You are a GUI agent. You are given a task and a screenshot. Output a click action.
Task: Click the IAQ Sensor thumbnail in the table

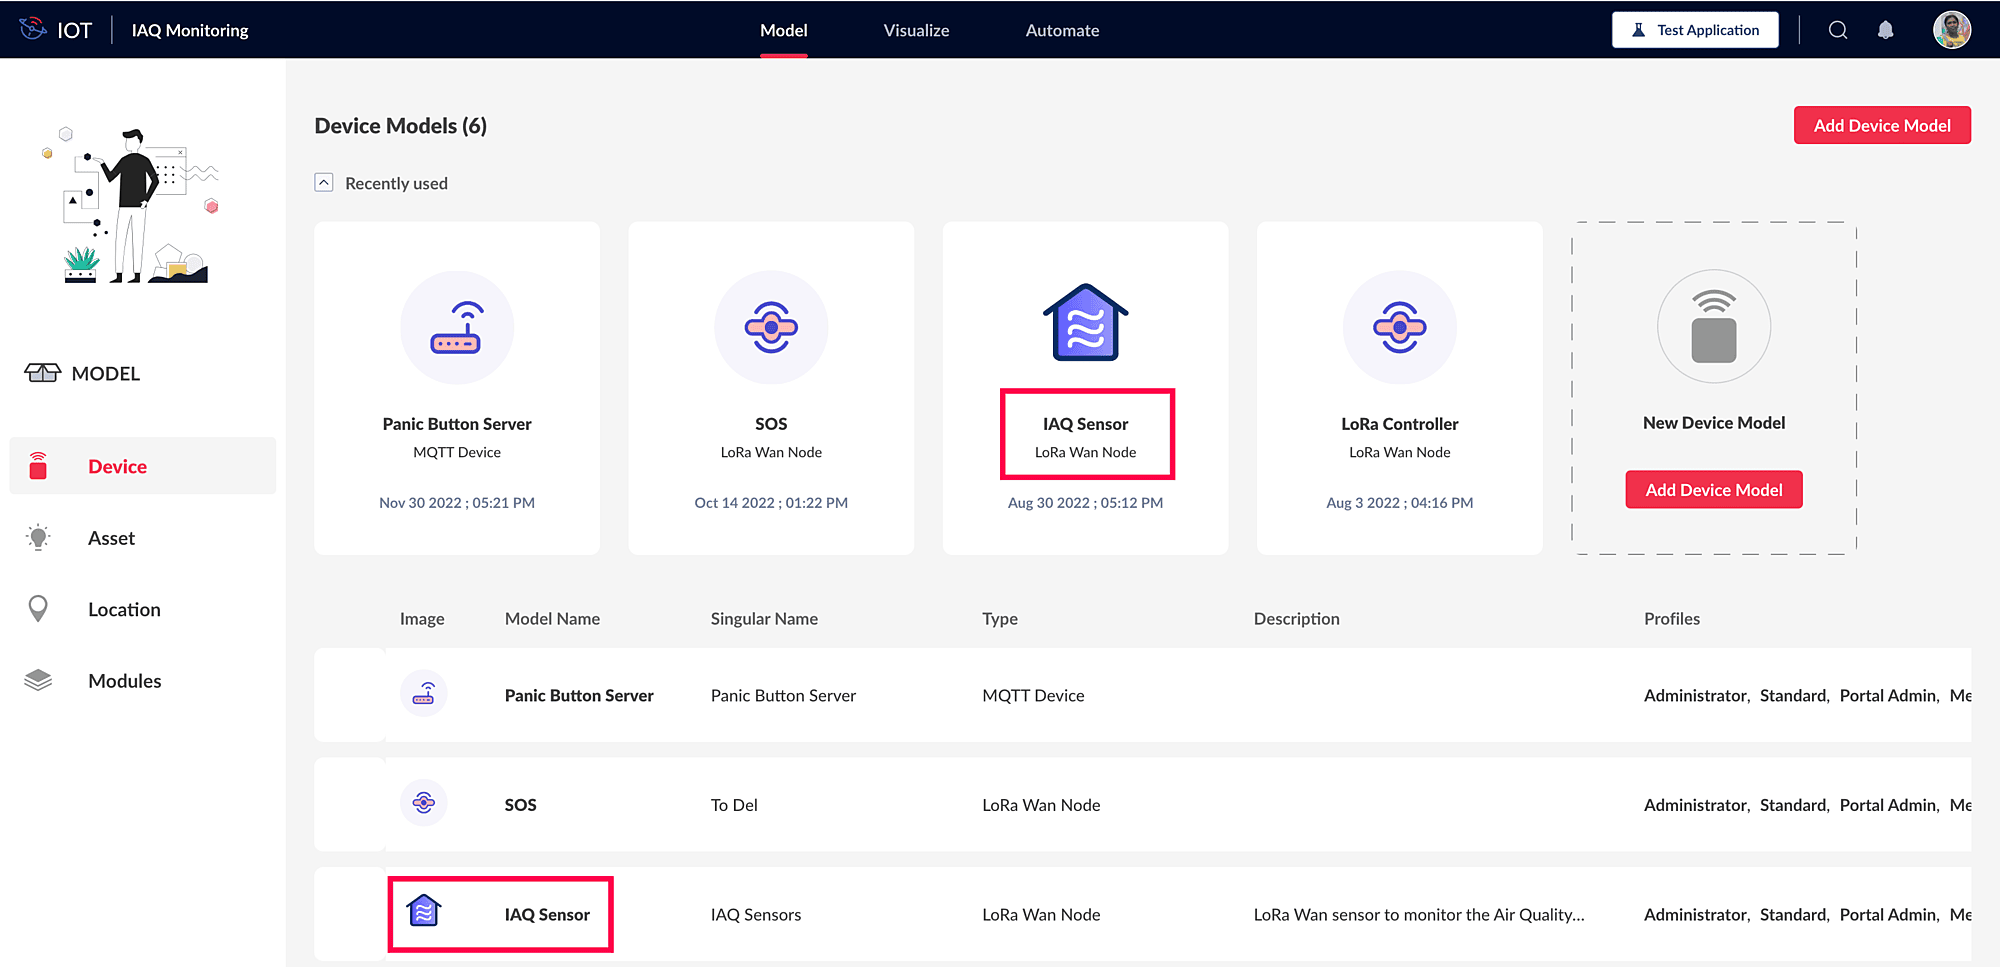424,911
